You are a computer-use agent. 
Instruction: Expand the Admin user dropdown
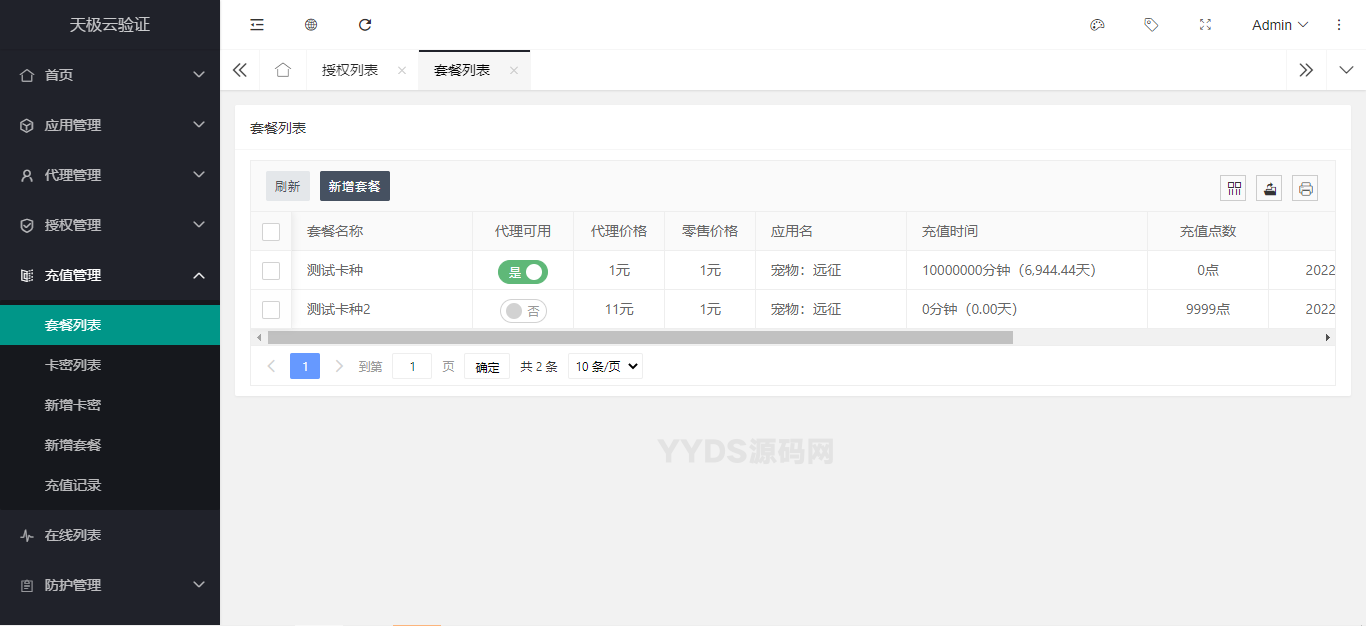1280,25
